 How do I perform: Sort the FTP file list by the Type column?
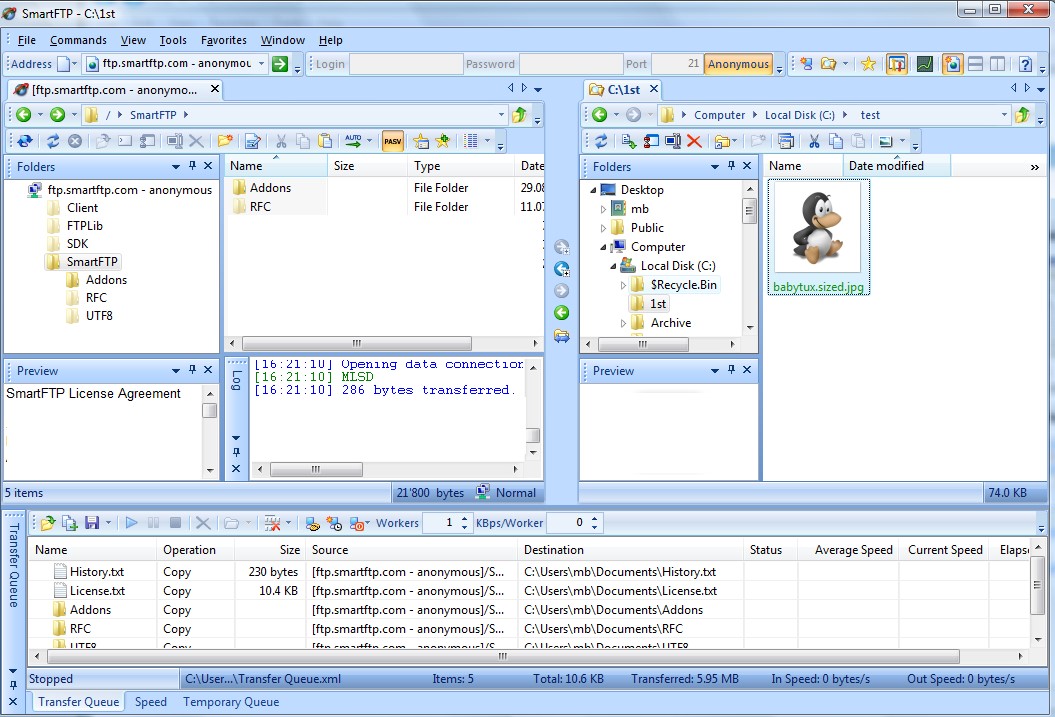point(461,166)
